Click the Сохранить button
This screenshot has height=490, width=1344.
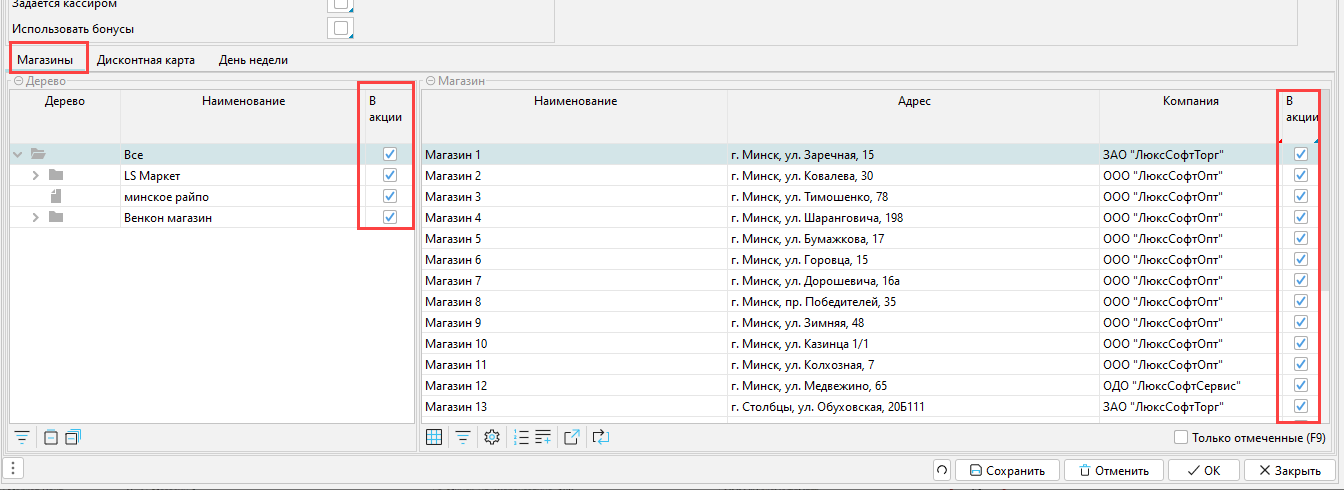(1006, 470)
